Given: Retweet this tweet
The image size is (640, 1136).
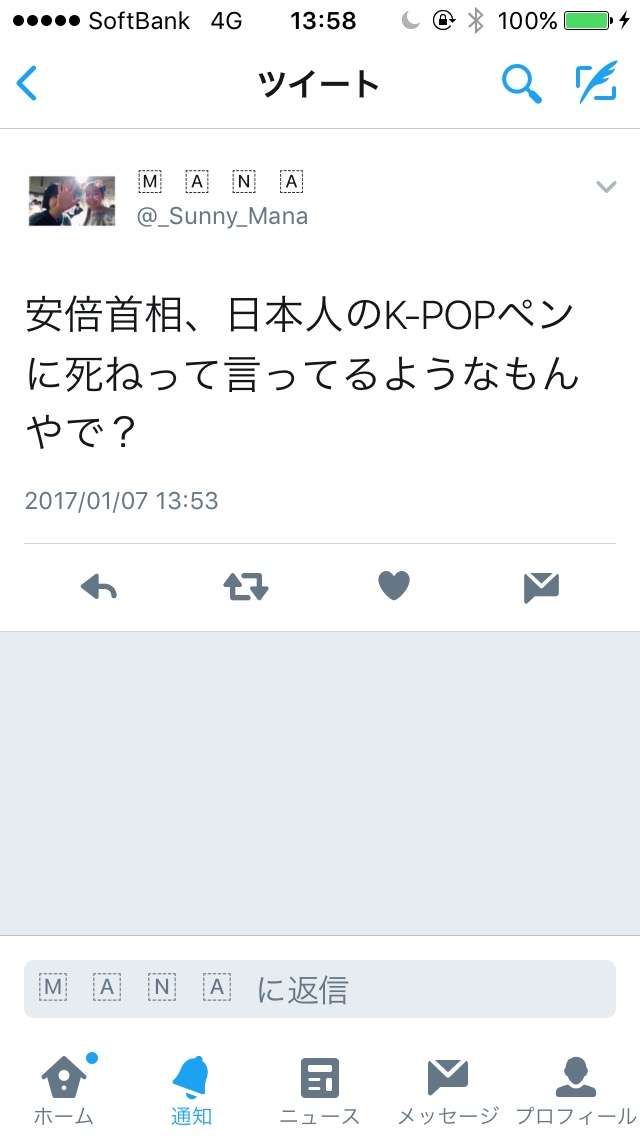Looking at the screenshot, I should click(246, 587).
